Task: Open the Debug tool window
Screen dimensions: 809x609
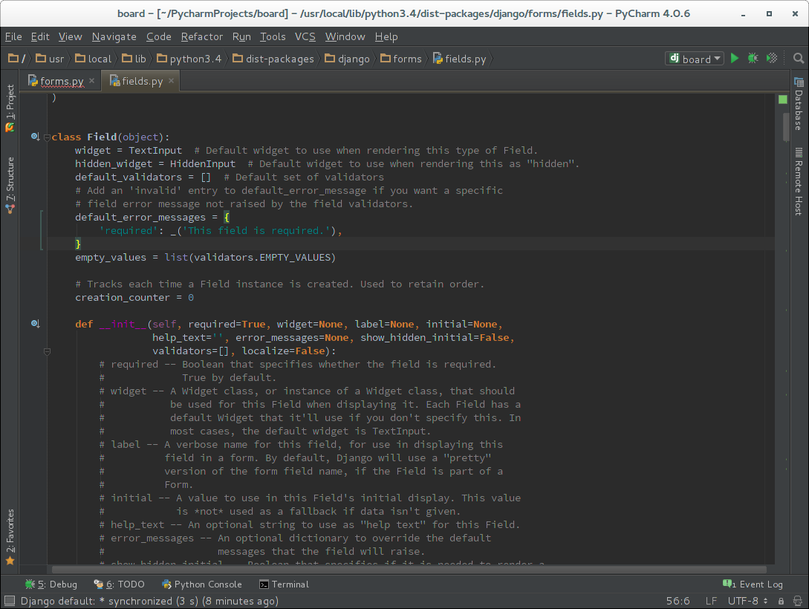Action: pyautogui.click(x=51, y=584)
